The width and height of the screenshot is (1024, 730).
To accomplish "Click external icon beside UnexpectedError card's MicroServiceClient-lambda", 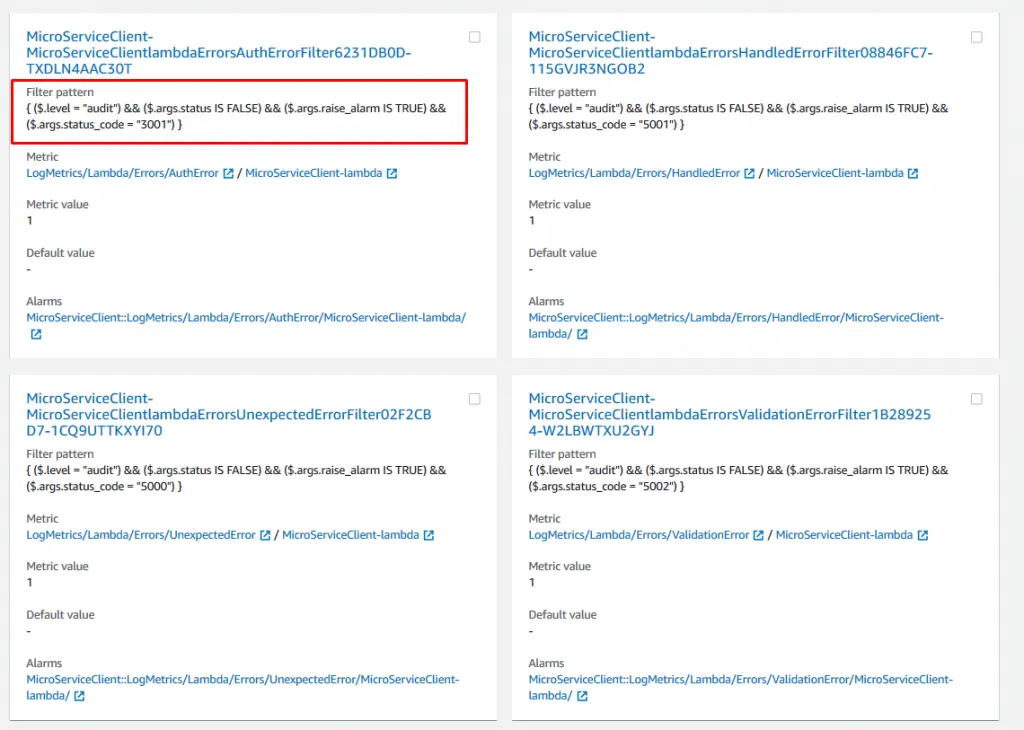I will pos(428,536).
